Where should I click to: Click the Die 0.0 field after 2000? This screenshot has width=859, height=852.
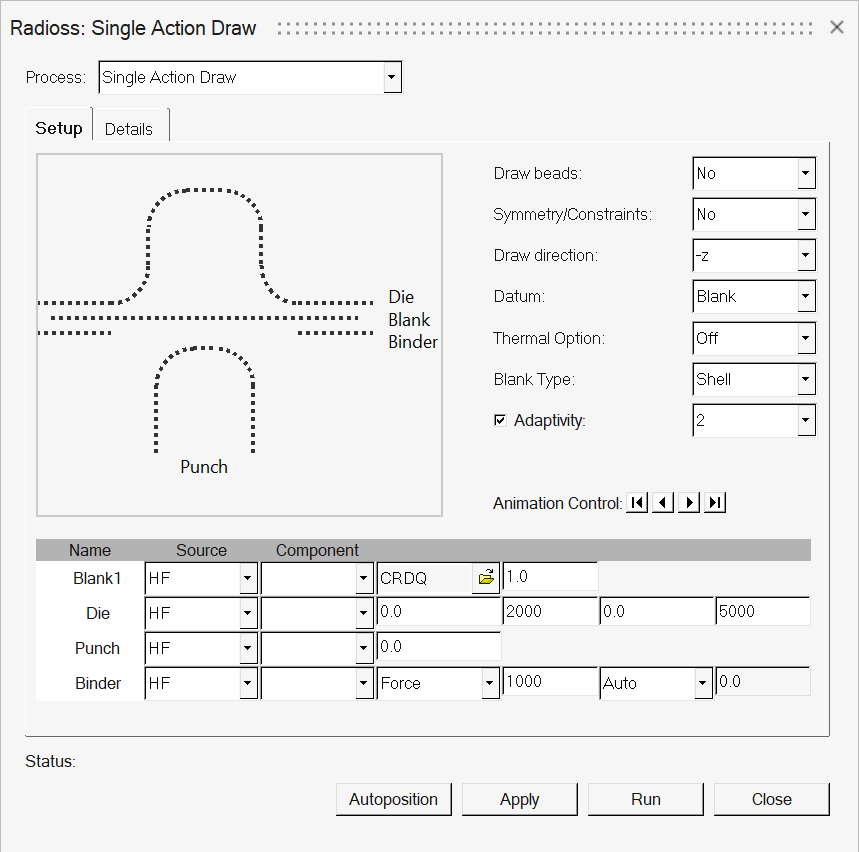point(656,611)
